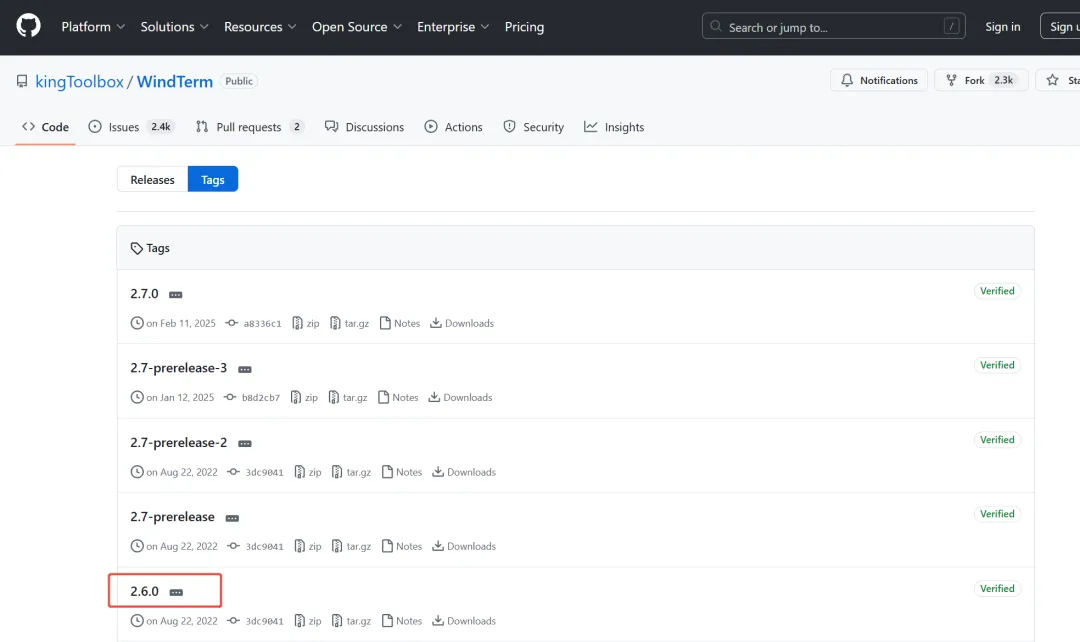The height and width of the screenshot is (642, 1080).
Task: Select the Tags toggle button
Action: 213,179
